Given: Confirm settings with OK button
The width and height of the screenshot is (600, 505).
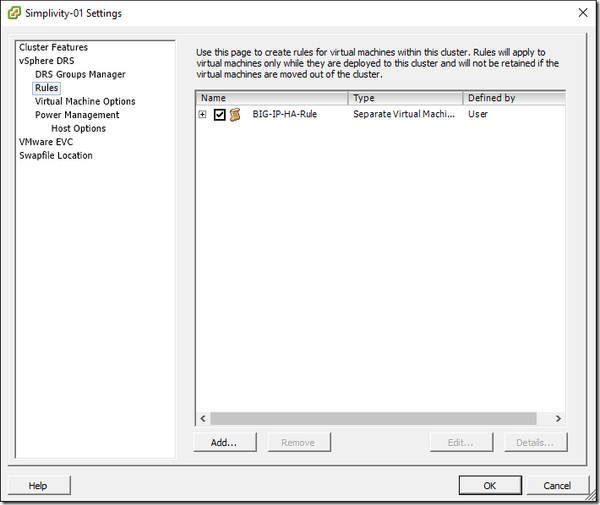Looking at the screenshot, I should pos(490,485).
